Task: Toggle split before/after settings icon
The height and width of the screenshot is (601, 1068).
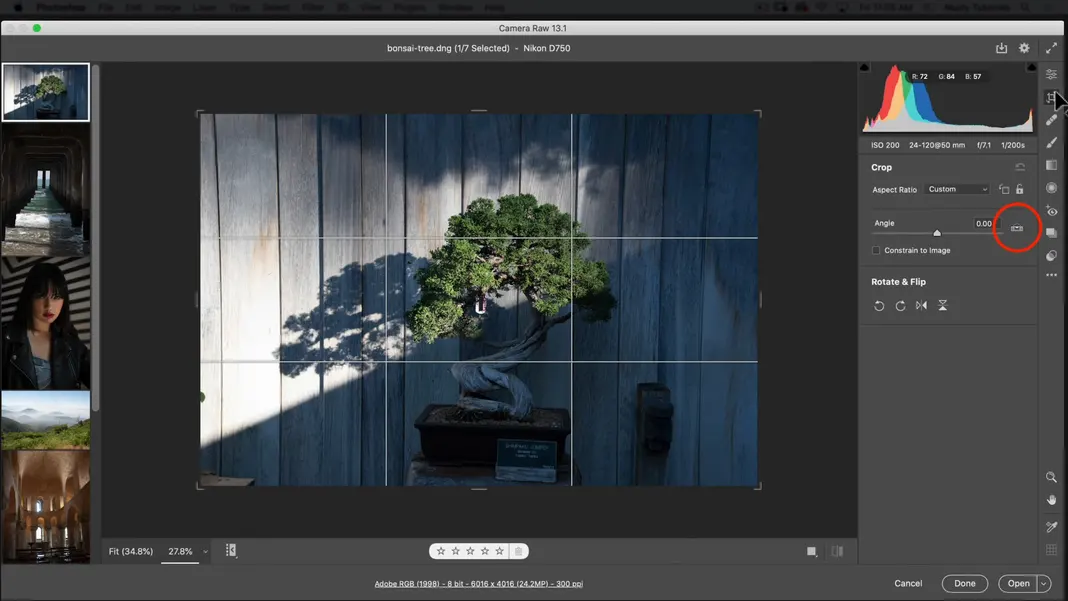Action: (837, 551)
